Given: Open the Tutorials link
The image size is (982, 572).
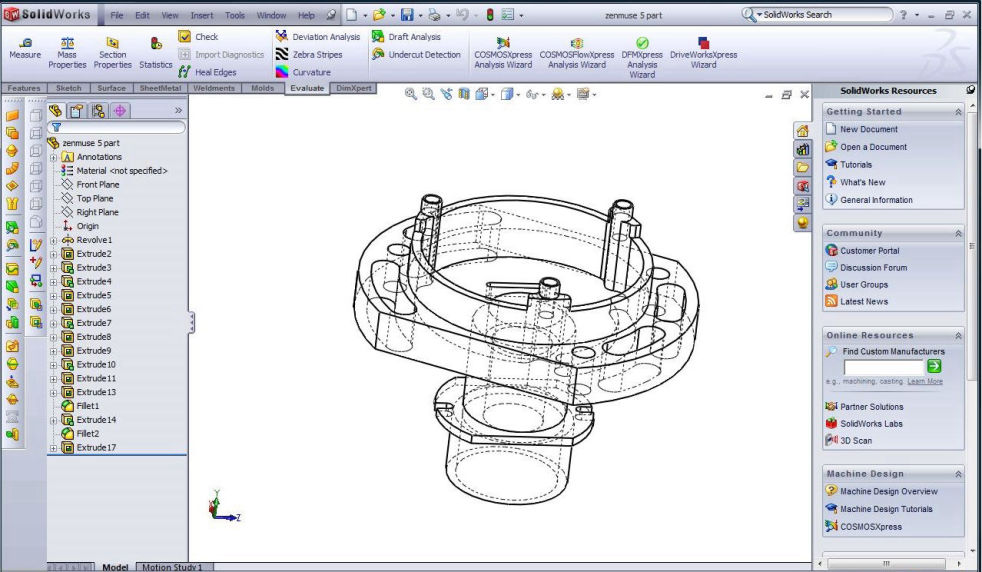Looking at the screenshot, I should (855, 164).
